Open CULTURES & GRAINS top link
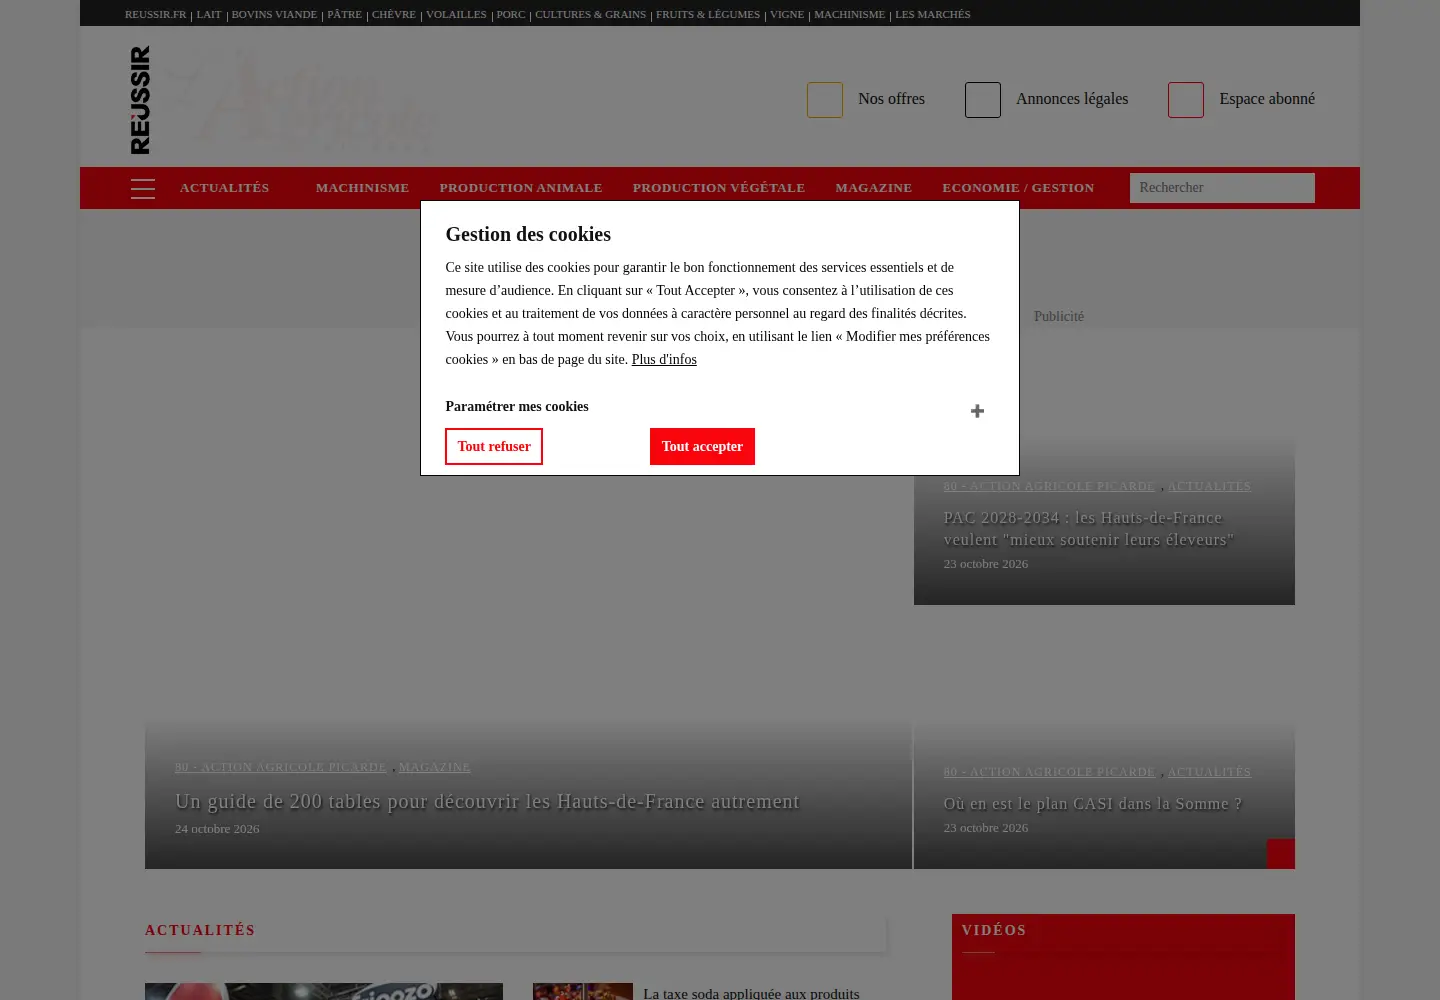 pyautogui.click(x=590, y=14)
